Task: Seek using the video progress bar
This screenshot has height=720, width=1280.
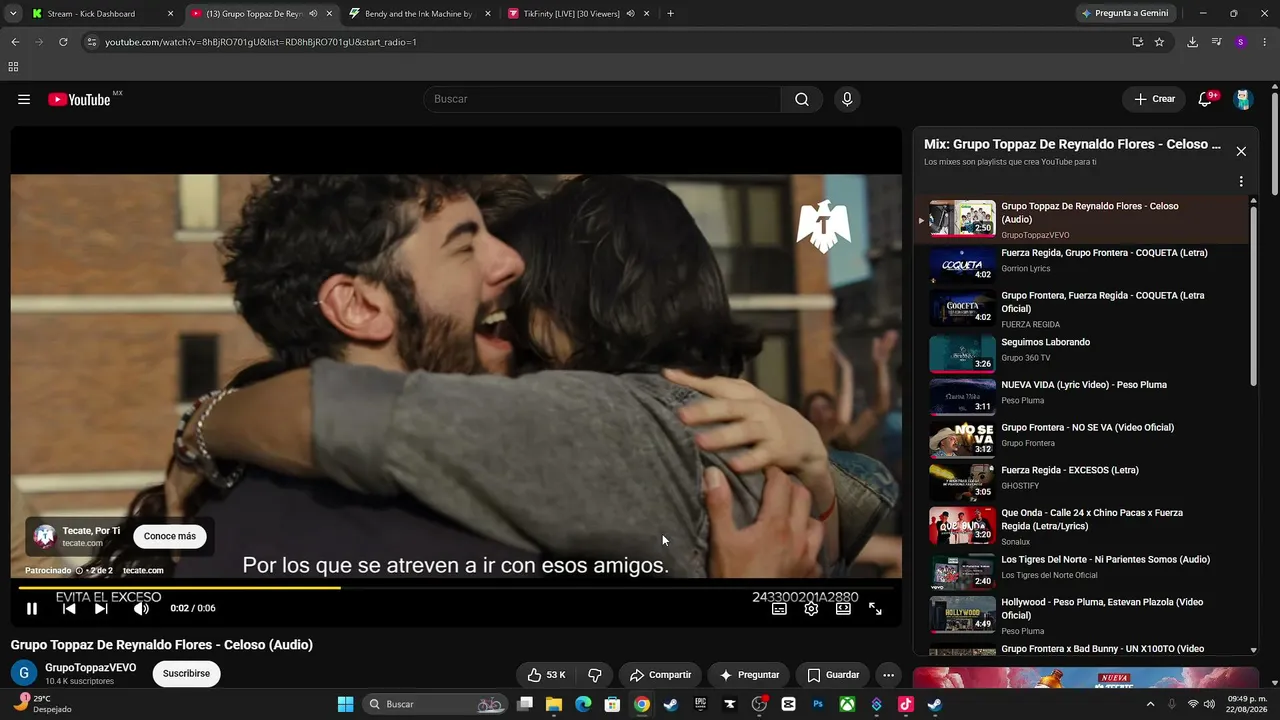Action: pyautogui.click(x=456, y=588)
